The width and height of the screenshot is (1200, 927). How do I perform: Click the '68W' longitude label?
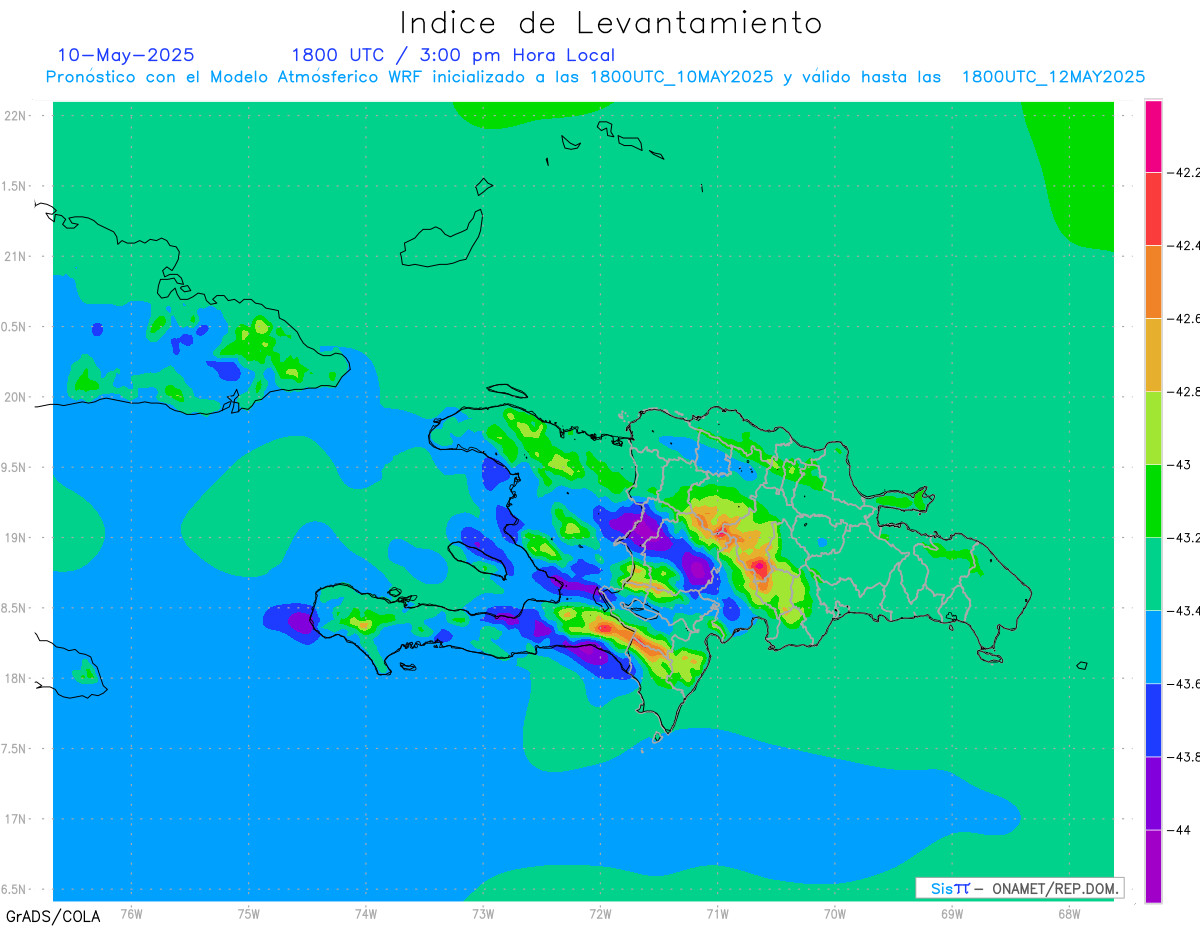[1069, 913]
